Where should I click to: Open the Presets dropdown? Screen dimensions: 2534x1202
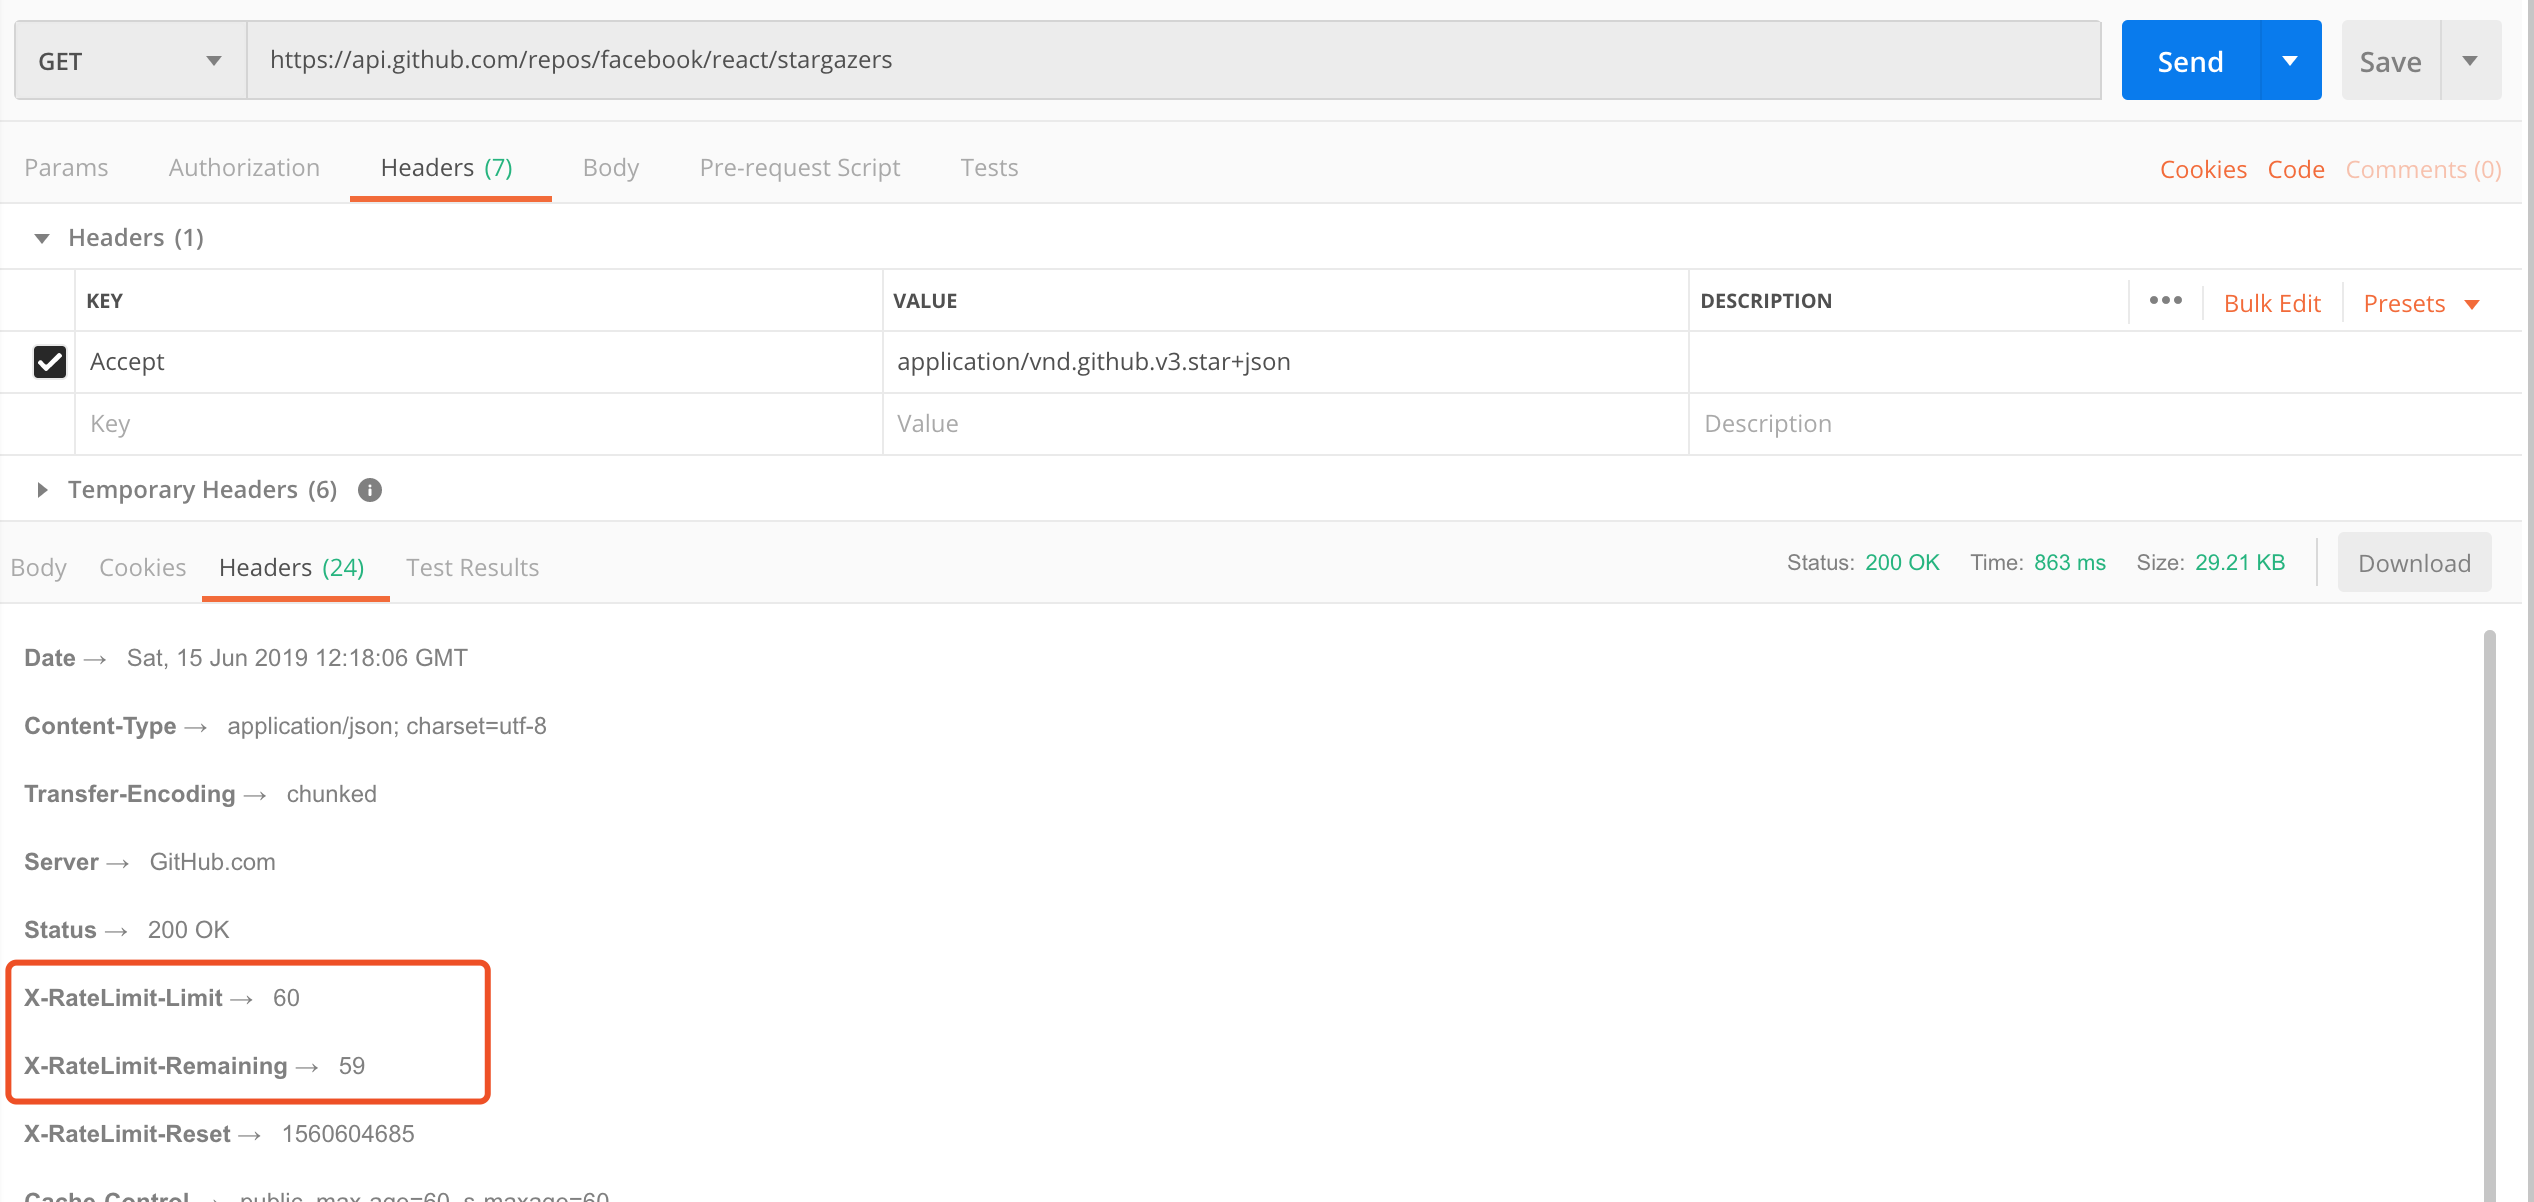pos(2421,302)
